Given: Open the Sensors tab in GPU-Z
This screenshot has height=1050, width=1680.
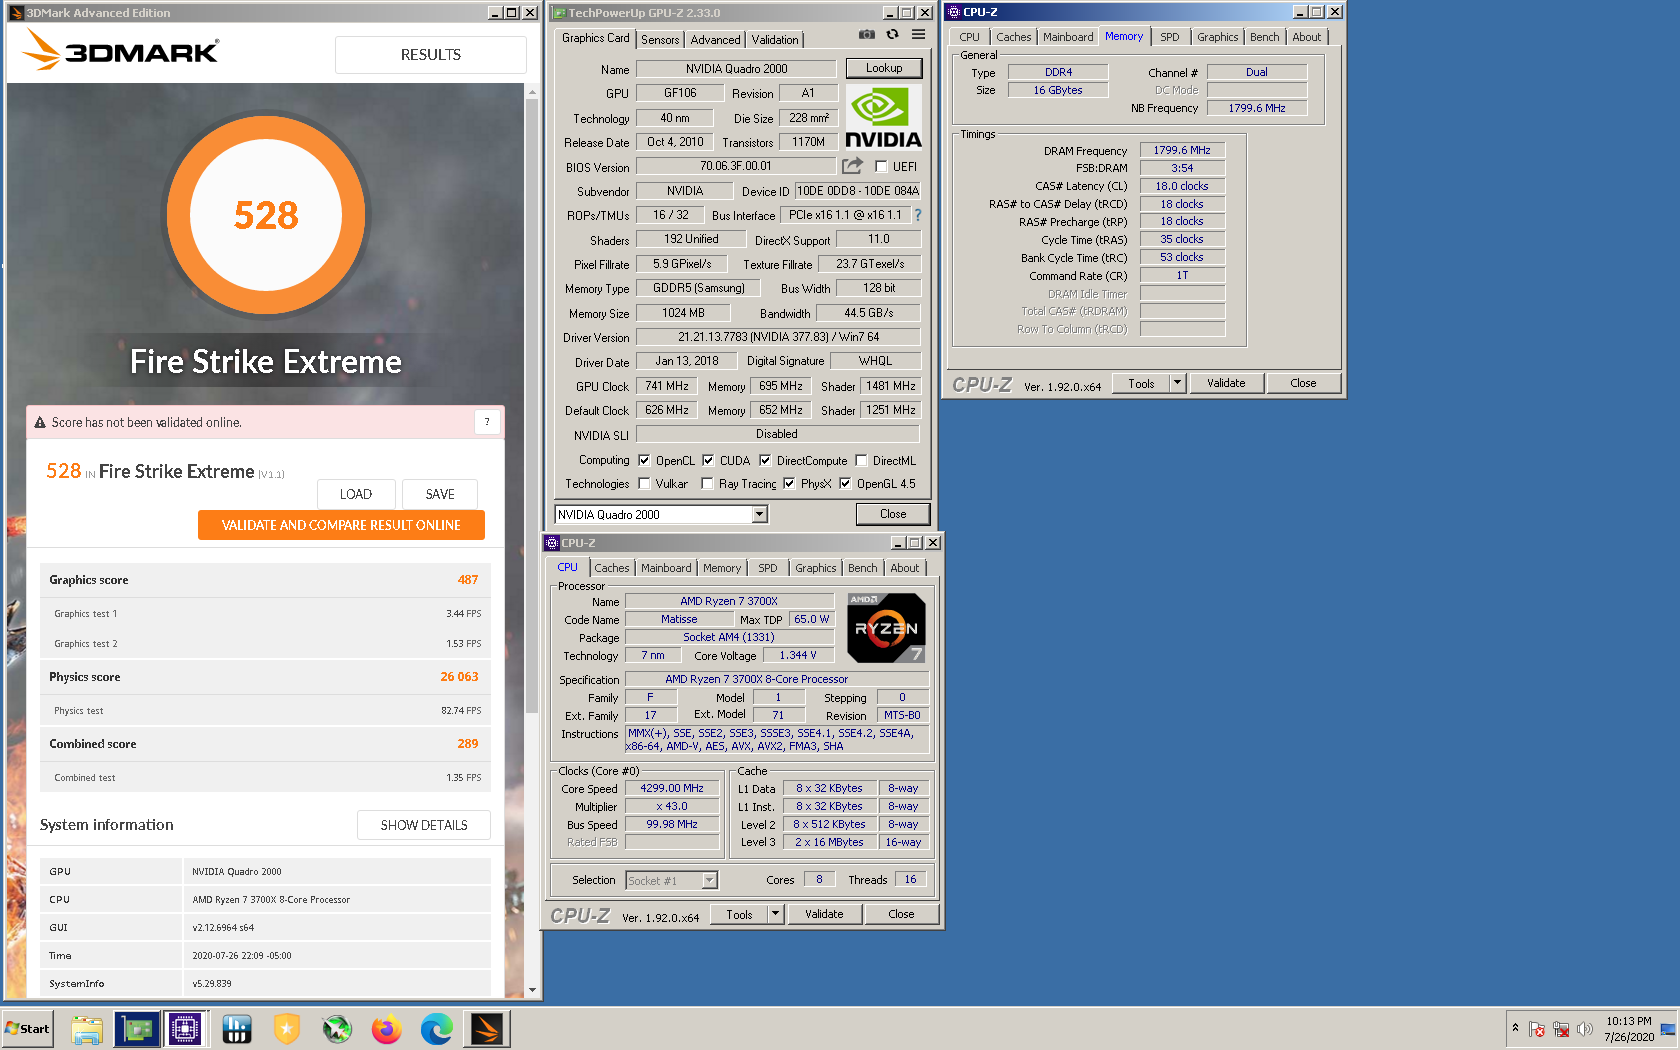Looking at the screenshot, I should coord(660,40).
